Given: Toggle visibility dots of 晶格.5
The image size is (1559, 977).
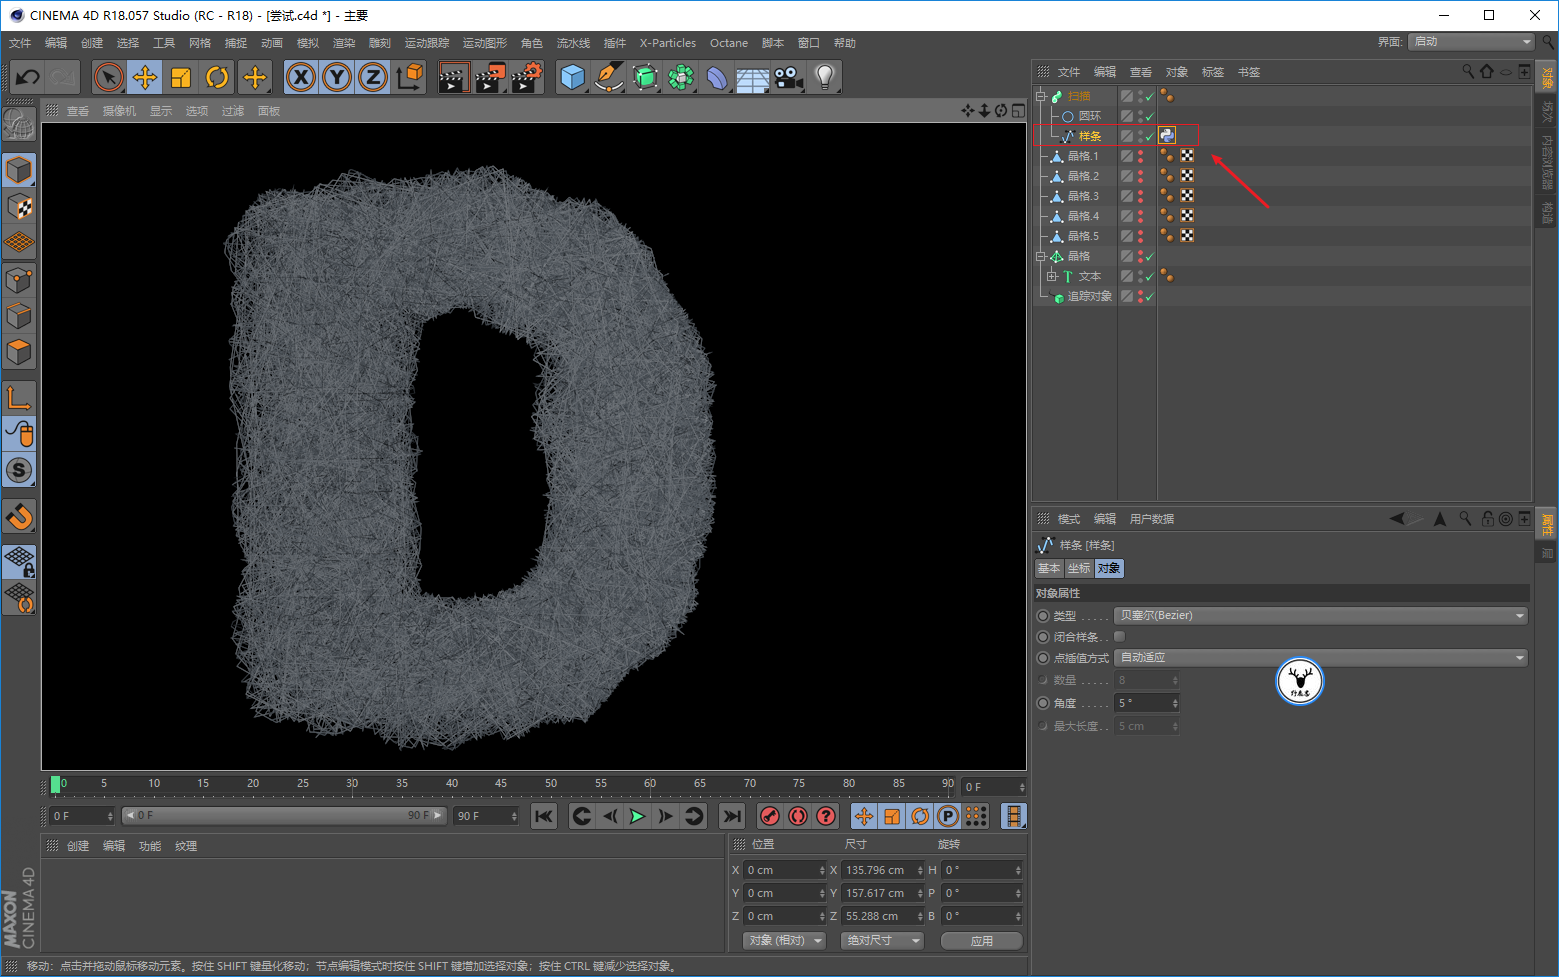Looking at the screenshot, I should [x=1140, y=236].
